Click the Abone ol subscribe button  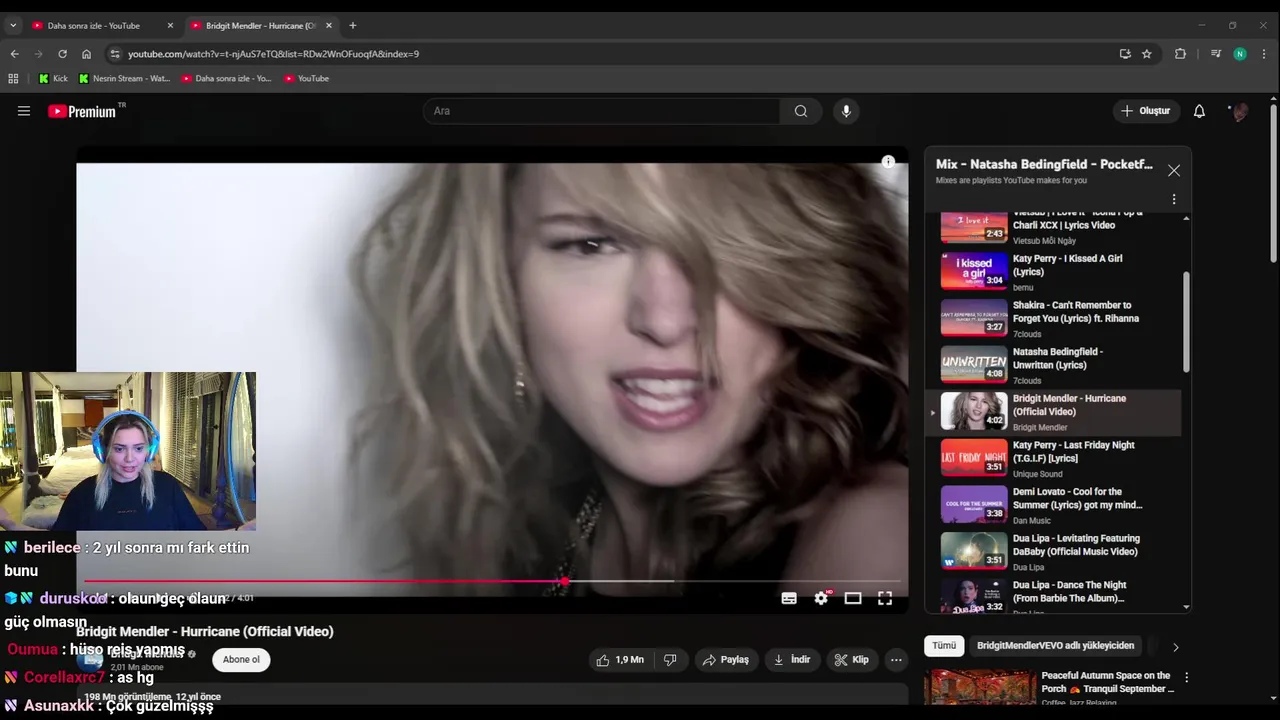tap(241, 660)
